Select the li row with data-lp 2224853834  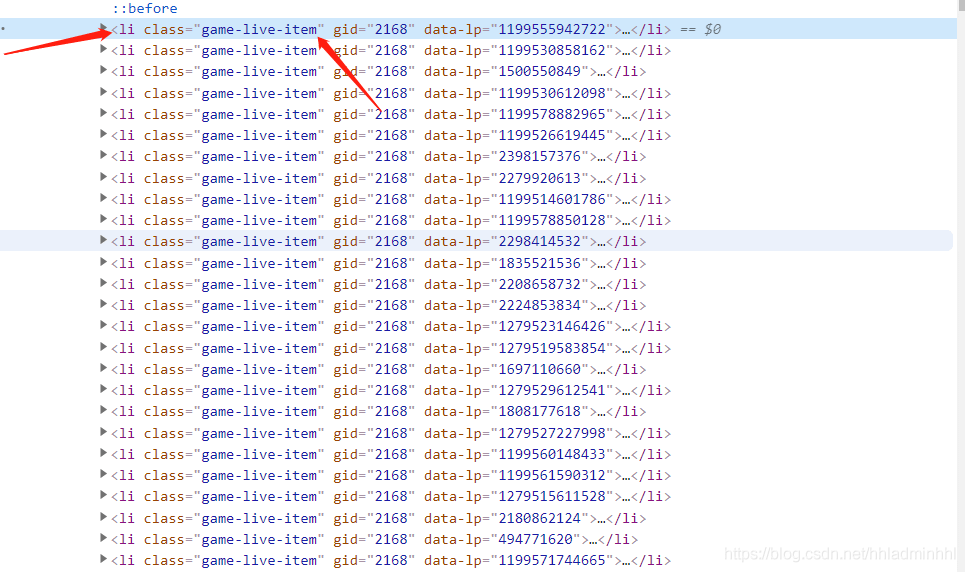pos(378,305)
